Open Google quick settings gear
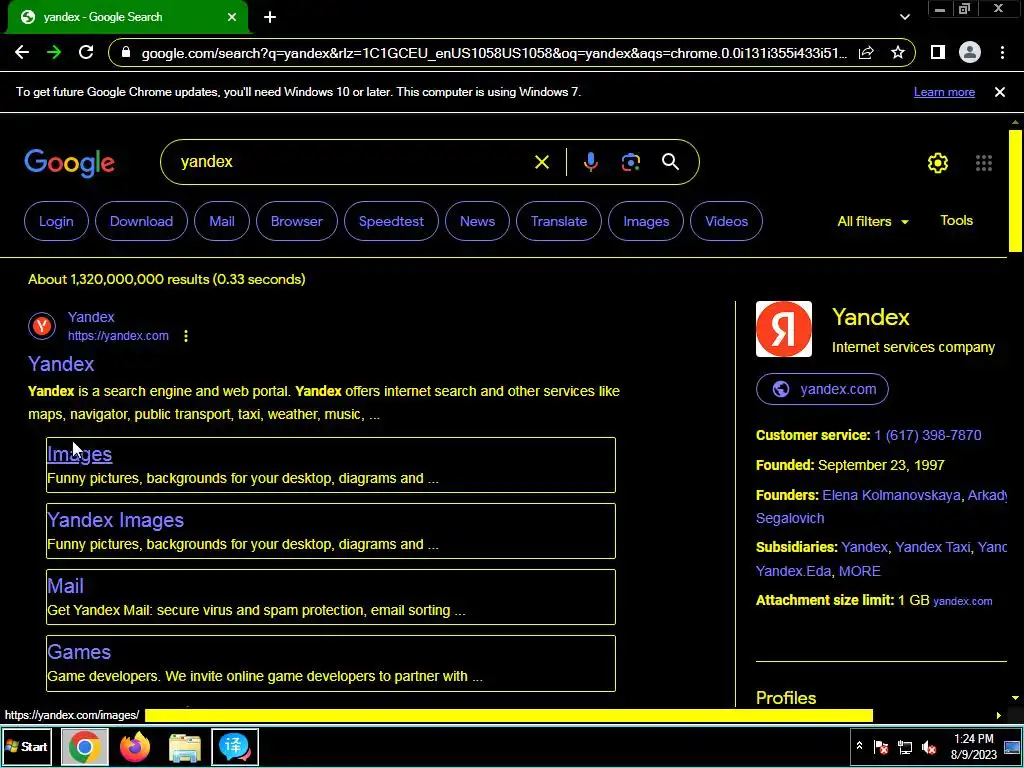Screen dimensions: 1024x768 point(938,163)
